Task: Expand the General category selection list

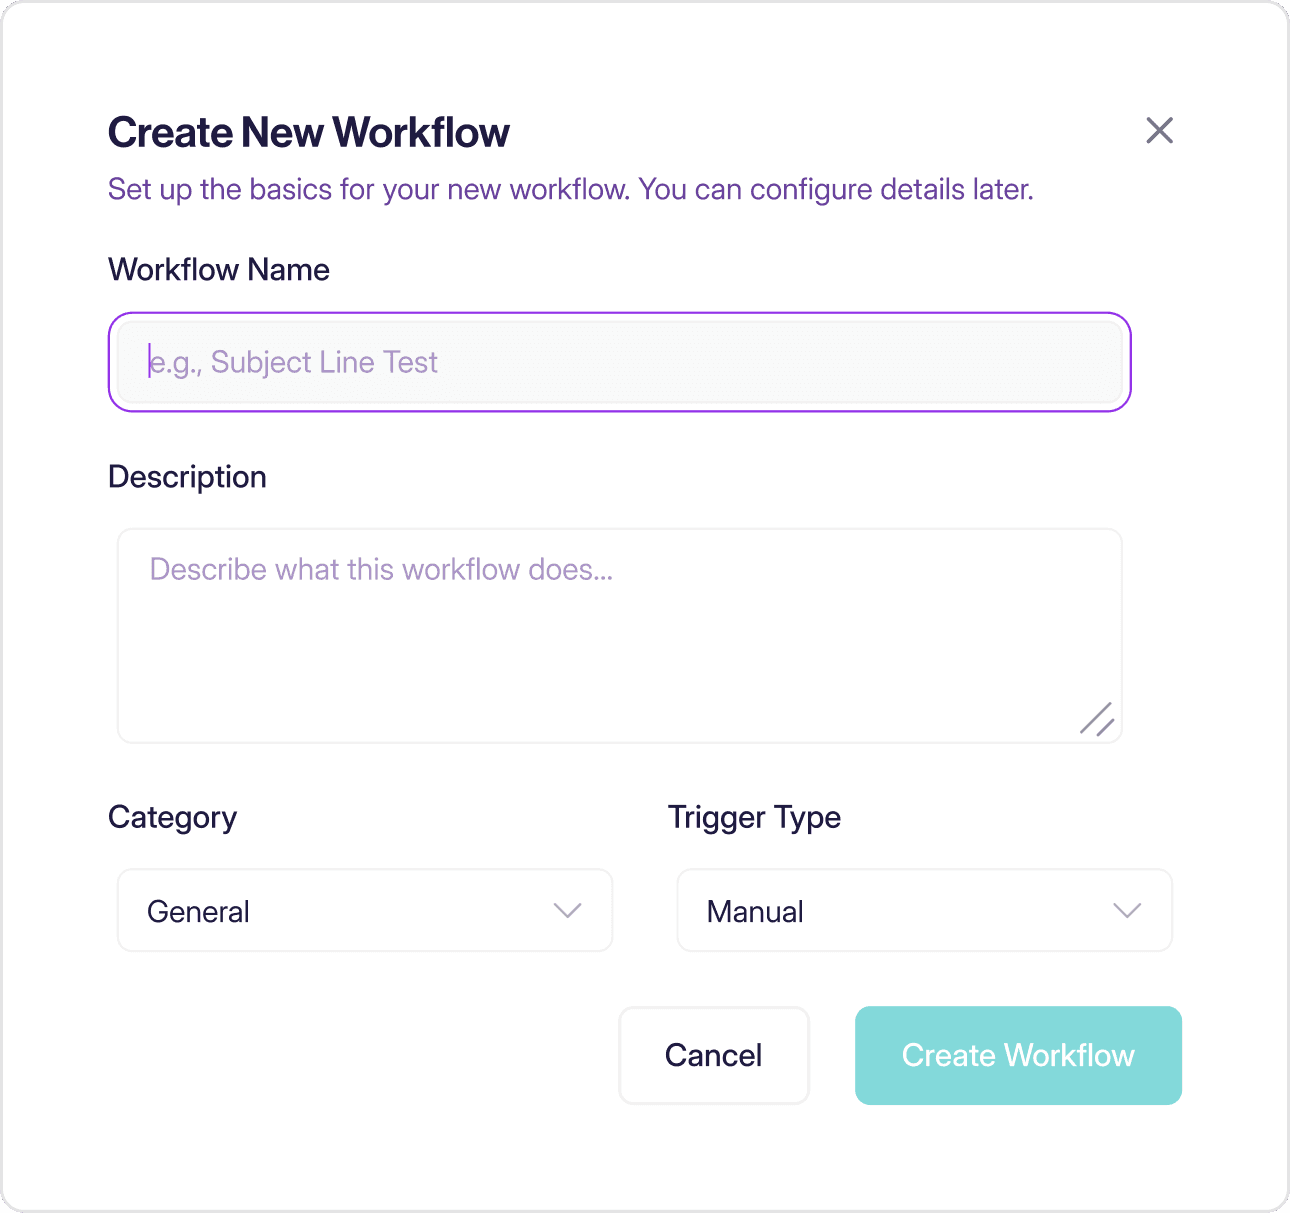Action: [364, 910]
